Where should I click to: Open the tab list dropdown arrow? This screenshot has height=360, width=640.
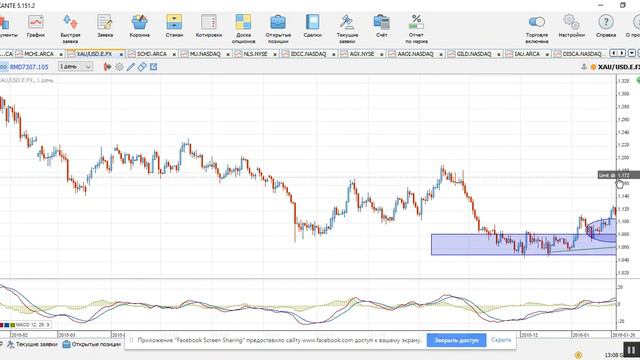[x=632, y=53]
